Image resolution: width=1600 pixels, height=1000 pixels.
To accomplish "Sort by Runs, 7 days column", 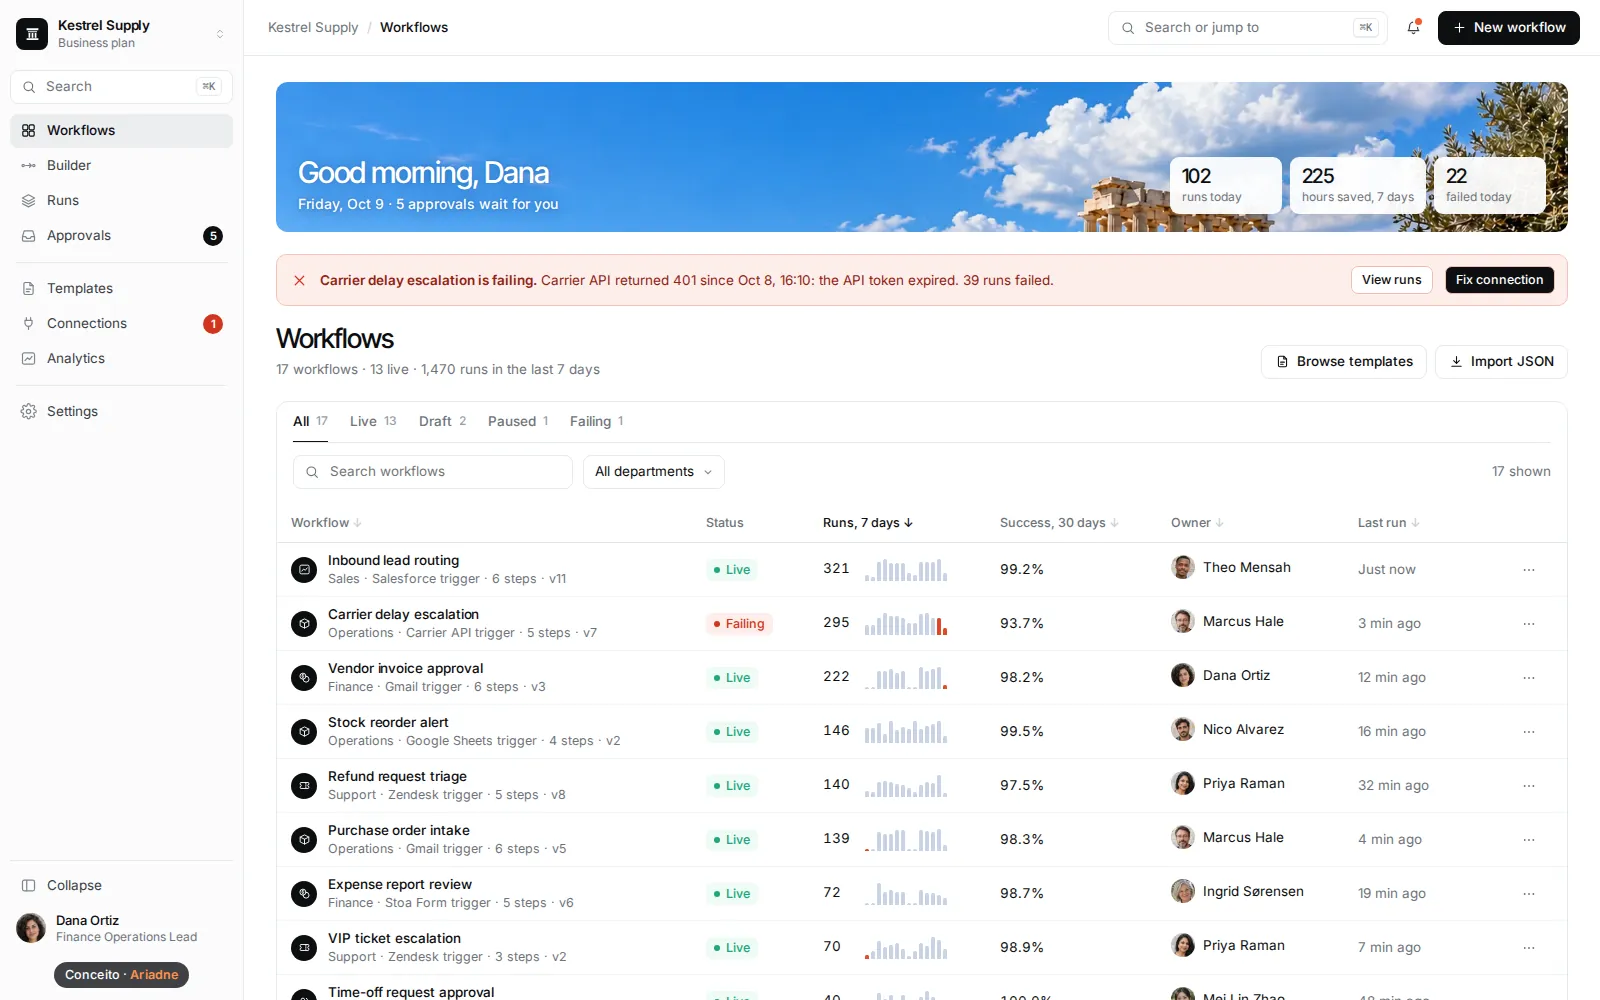I will pyautogui.click(x=868, y=523).
